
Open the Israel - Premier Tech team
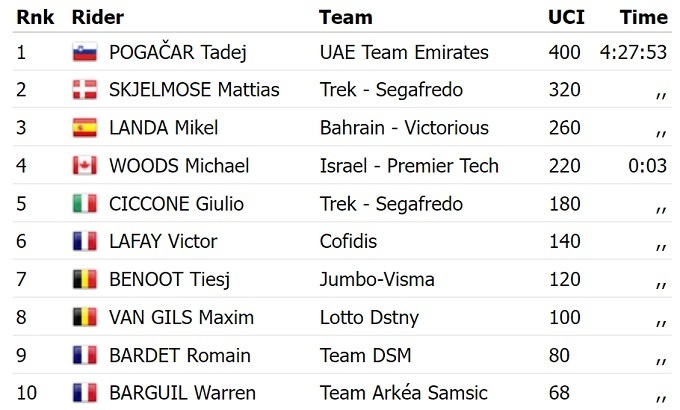409,166
